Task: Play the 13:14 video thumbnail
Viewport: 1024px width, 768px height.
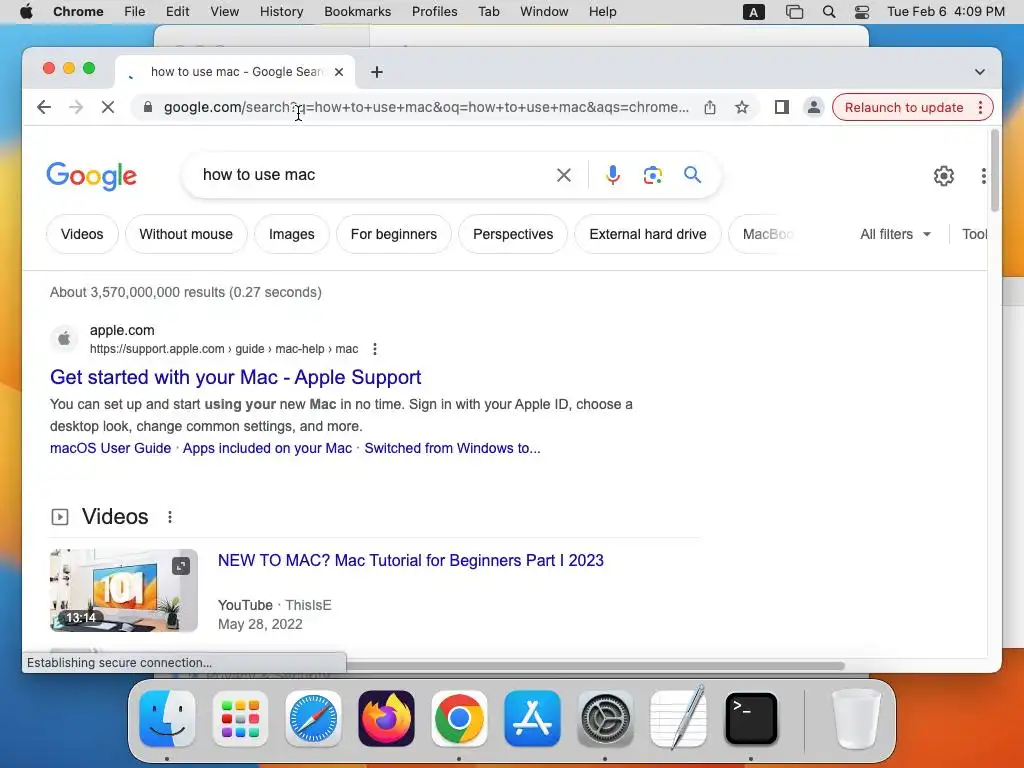Action: [x=124, y=590]
